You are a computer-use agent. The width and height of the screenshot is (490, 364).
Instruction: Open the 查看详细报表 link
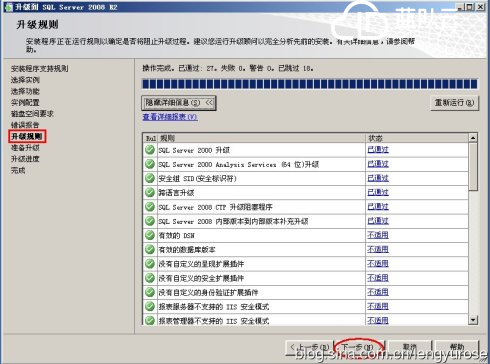click(170, 117)
